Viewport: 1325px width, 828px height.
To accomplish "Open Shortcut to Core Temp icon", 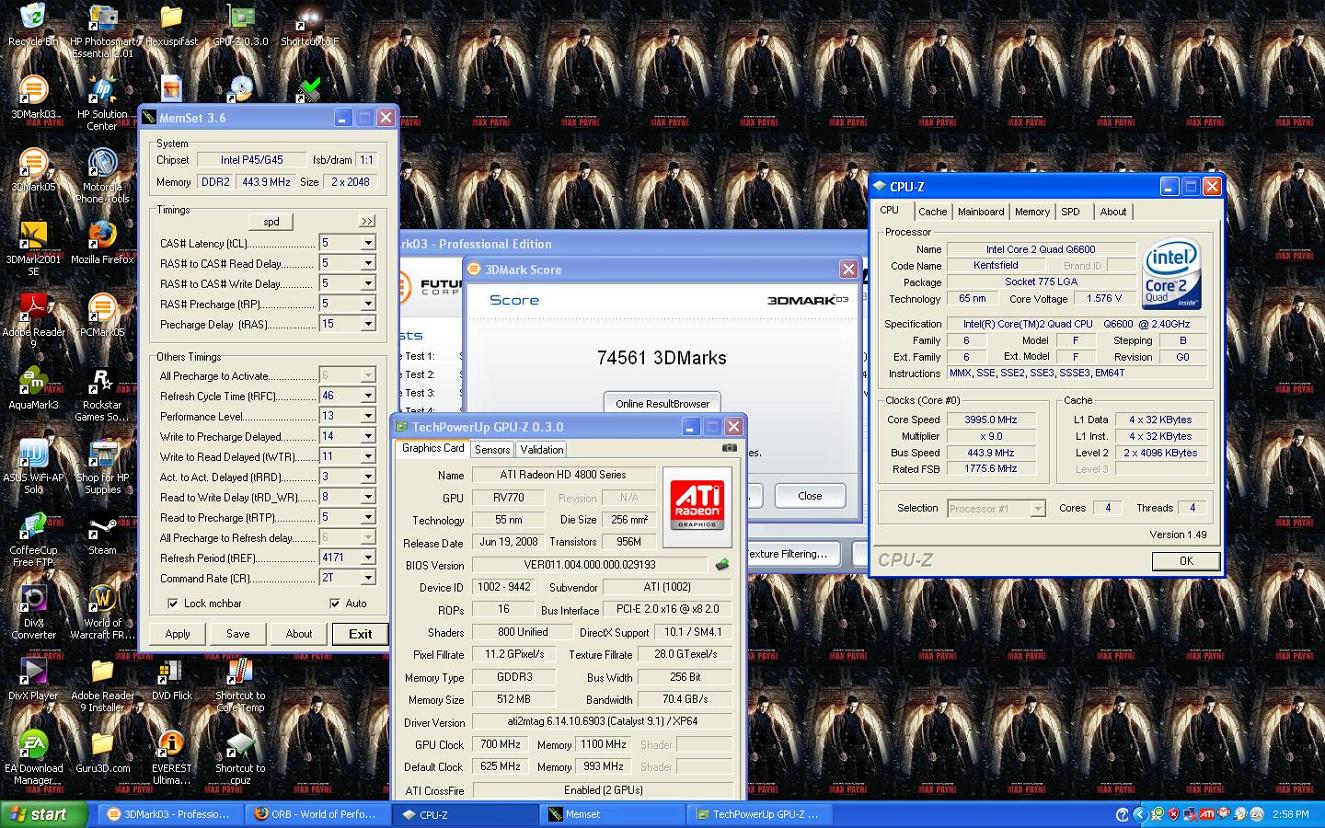I will click(240, 685).
